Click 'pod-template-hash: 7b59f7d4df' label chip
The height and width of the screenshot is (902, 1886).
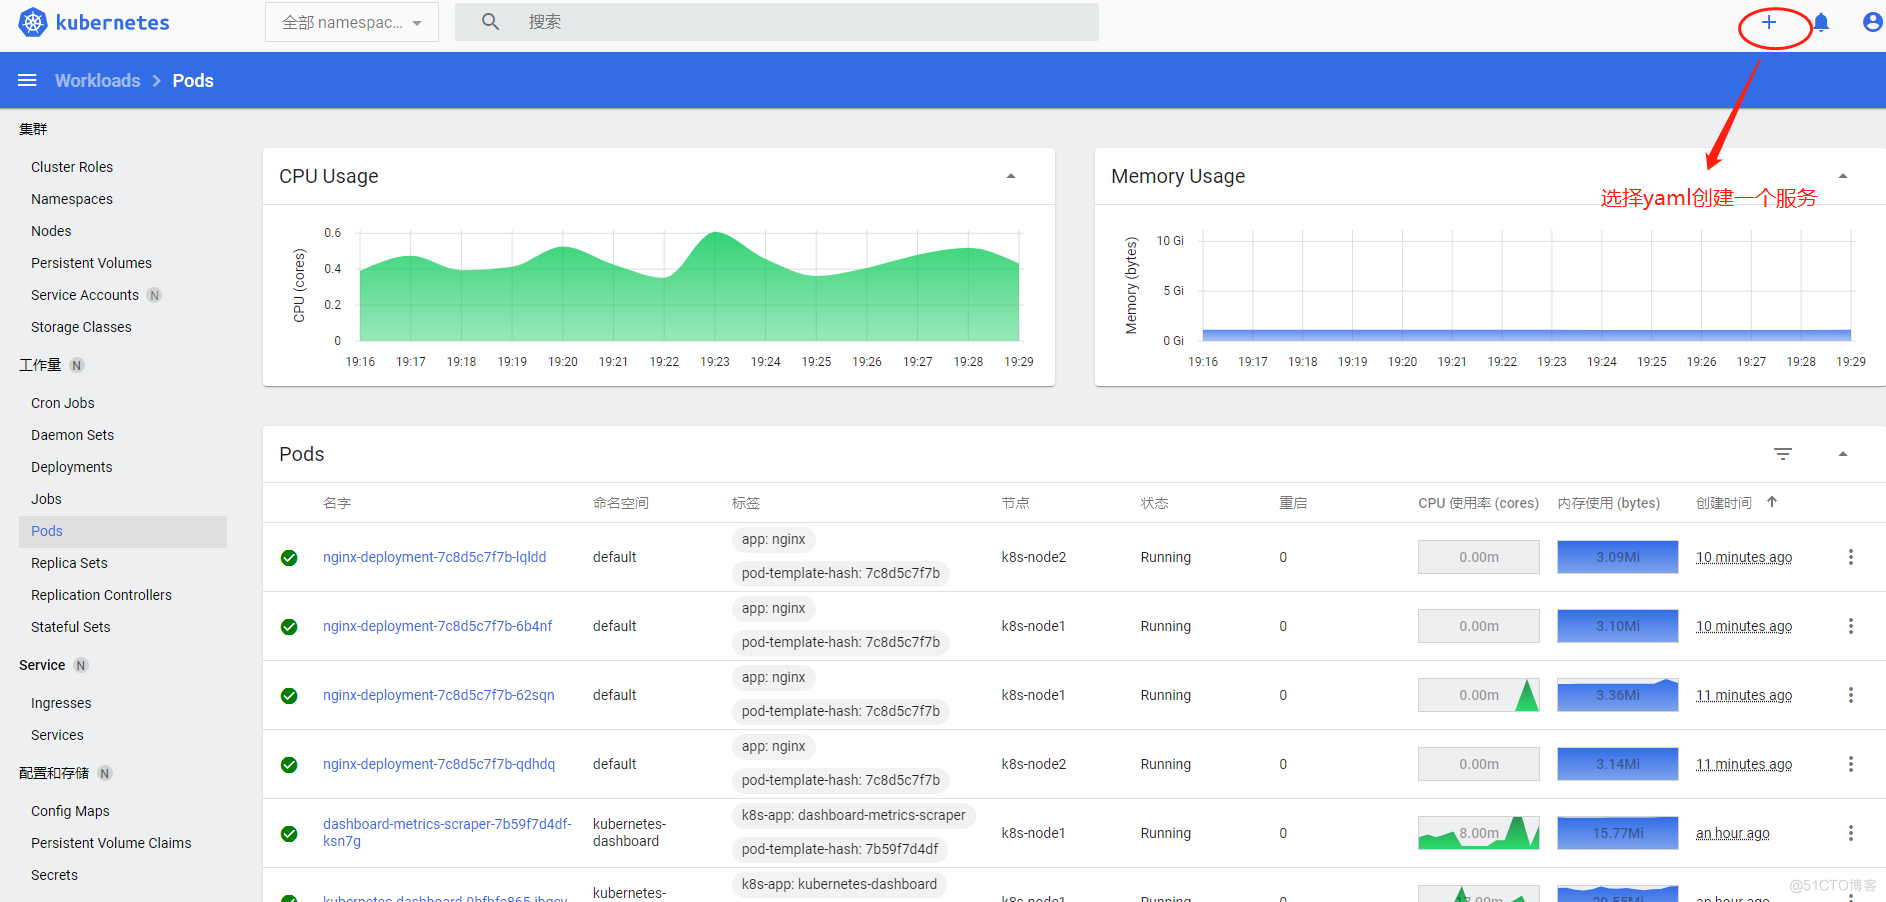click(840, 849)
